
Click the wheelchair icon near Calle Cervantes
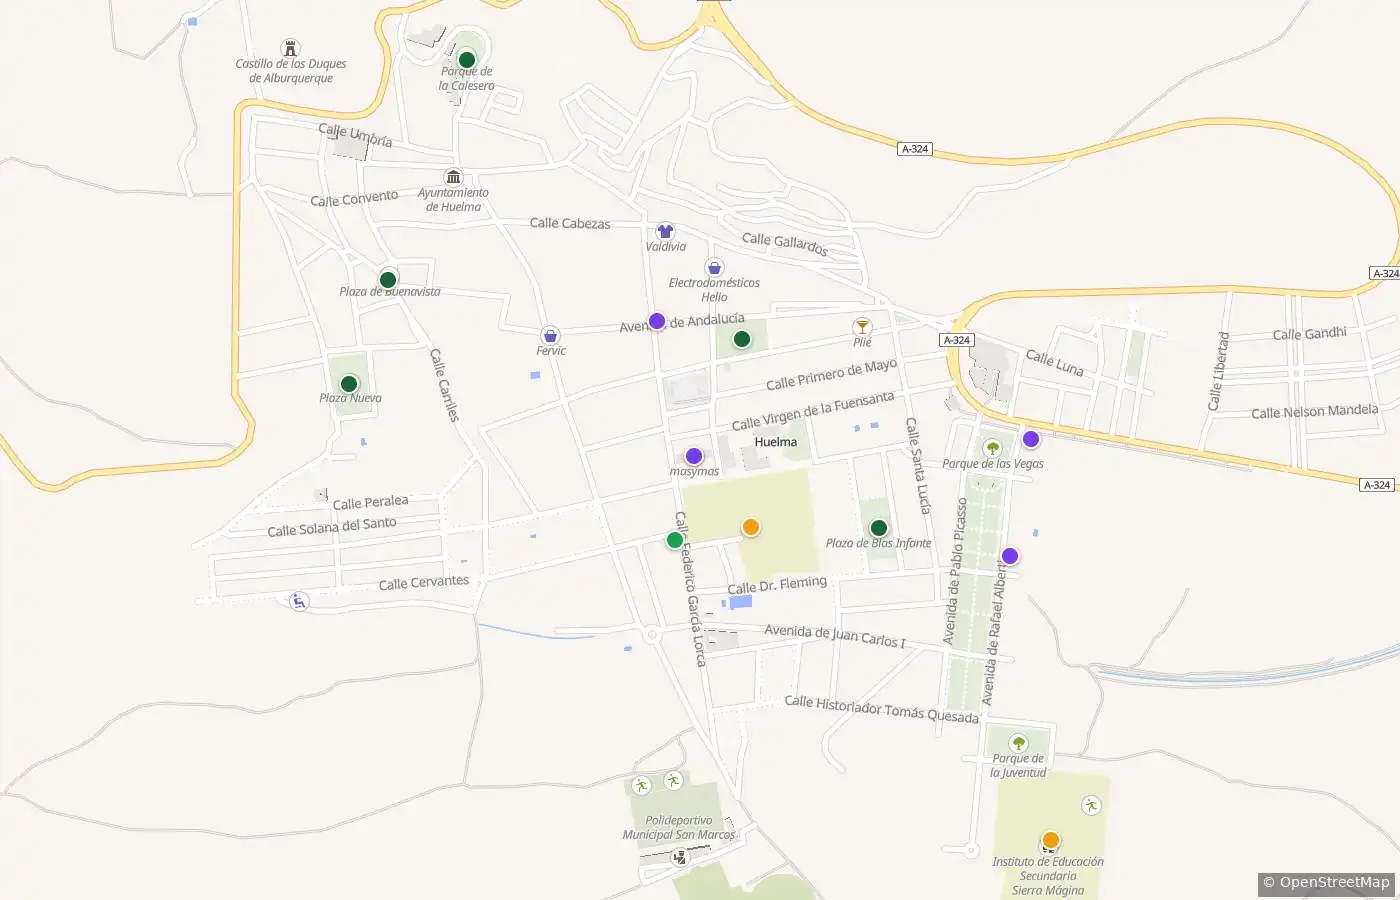coord(299,601)
